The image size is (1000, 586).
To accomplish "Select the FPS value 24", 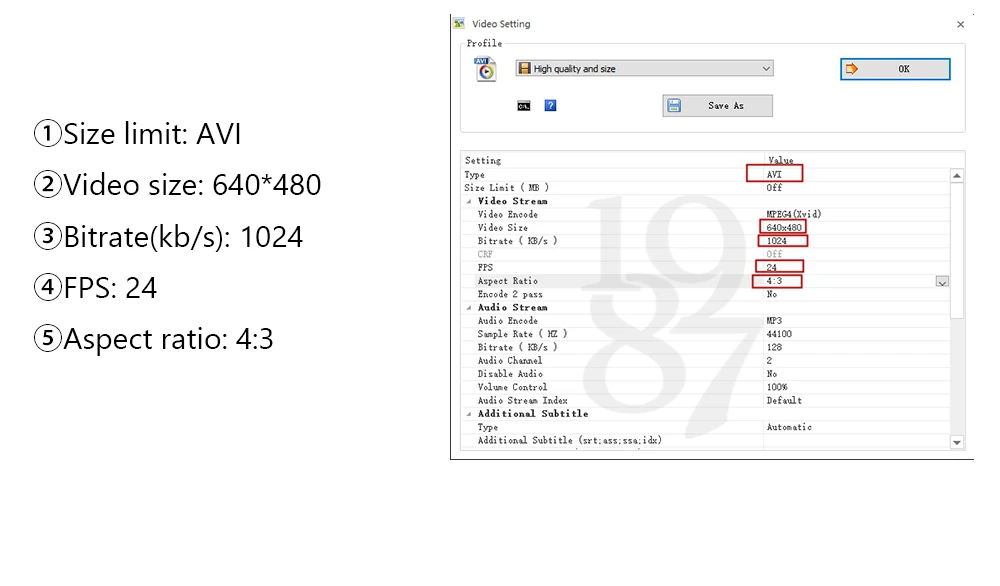I will (771, 267).
